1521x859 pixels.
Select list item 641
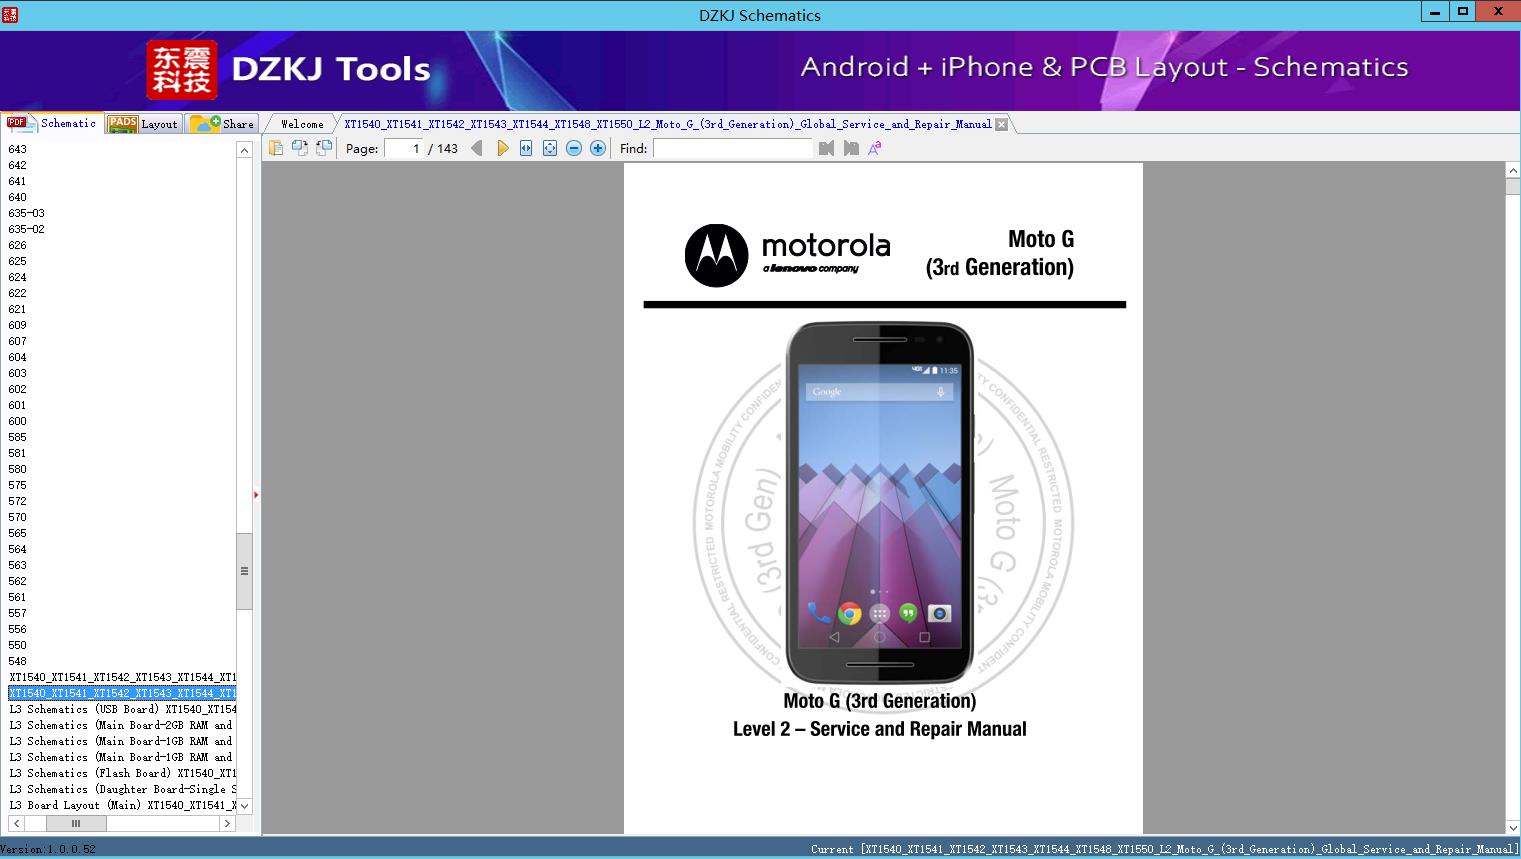pyautogui.click(x=18, y=181)
